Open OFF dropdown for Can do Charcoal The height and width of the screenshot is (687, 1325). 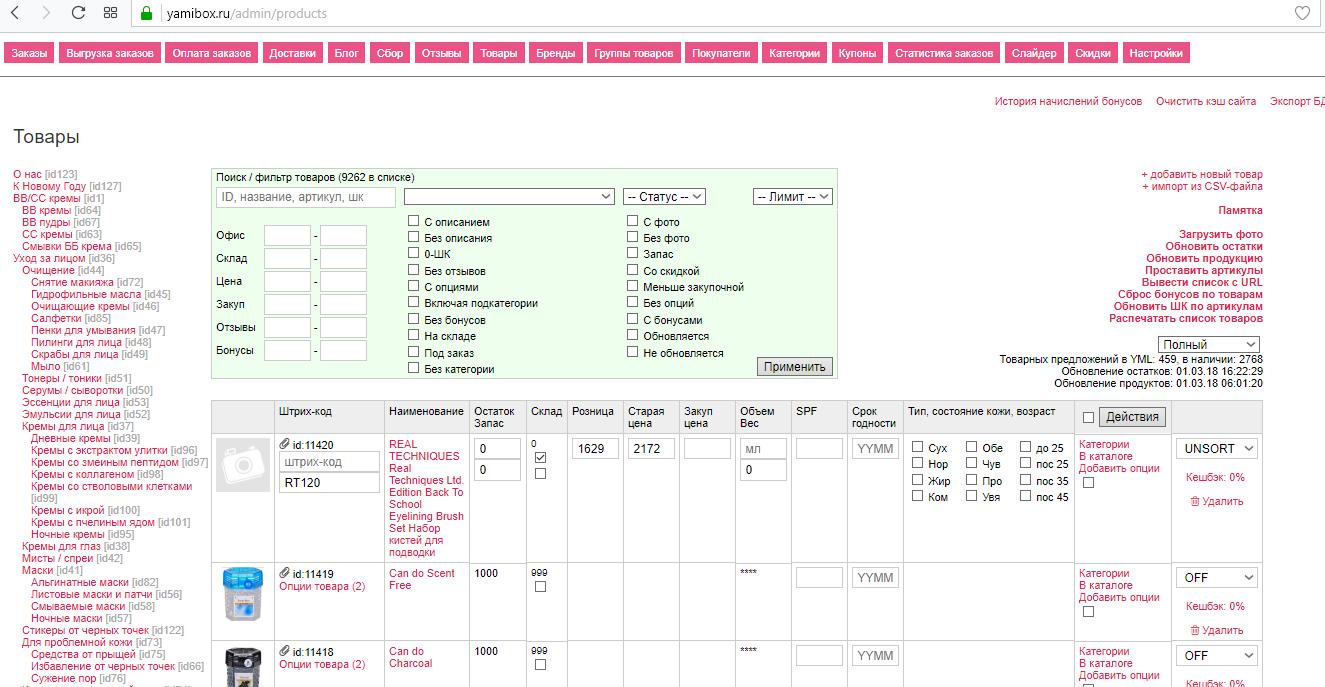point(1216,655)
